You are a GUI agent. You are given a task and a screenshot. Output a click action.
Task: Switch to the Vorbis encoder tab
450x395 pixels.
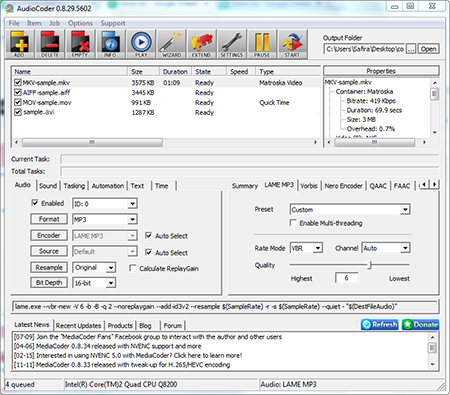tap(309, 186)
